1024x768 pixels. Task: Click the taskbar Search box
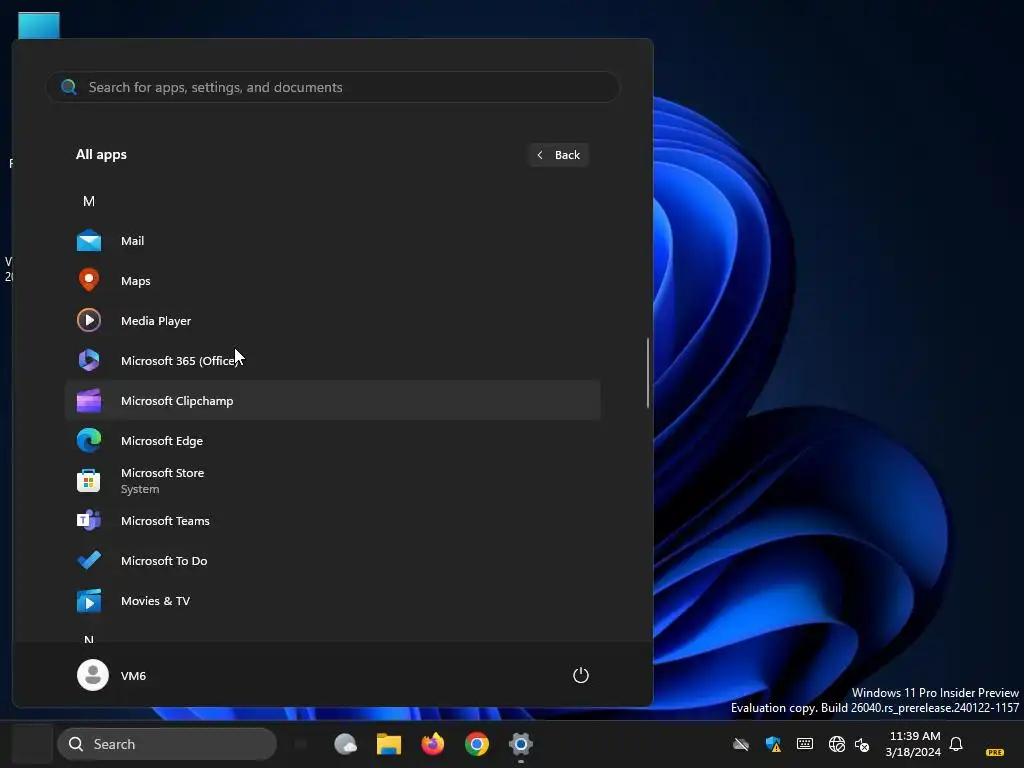[167, 744]
